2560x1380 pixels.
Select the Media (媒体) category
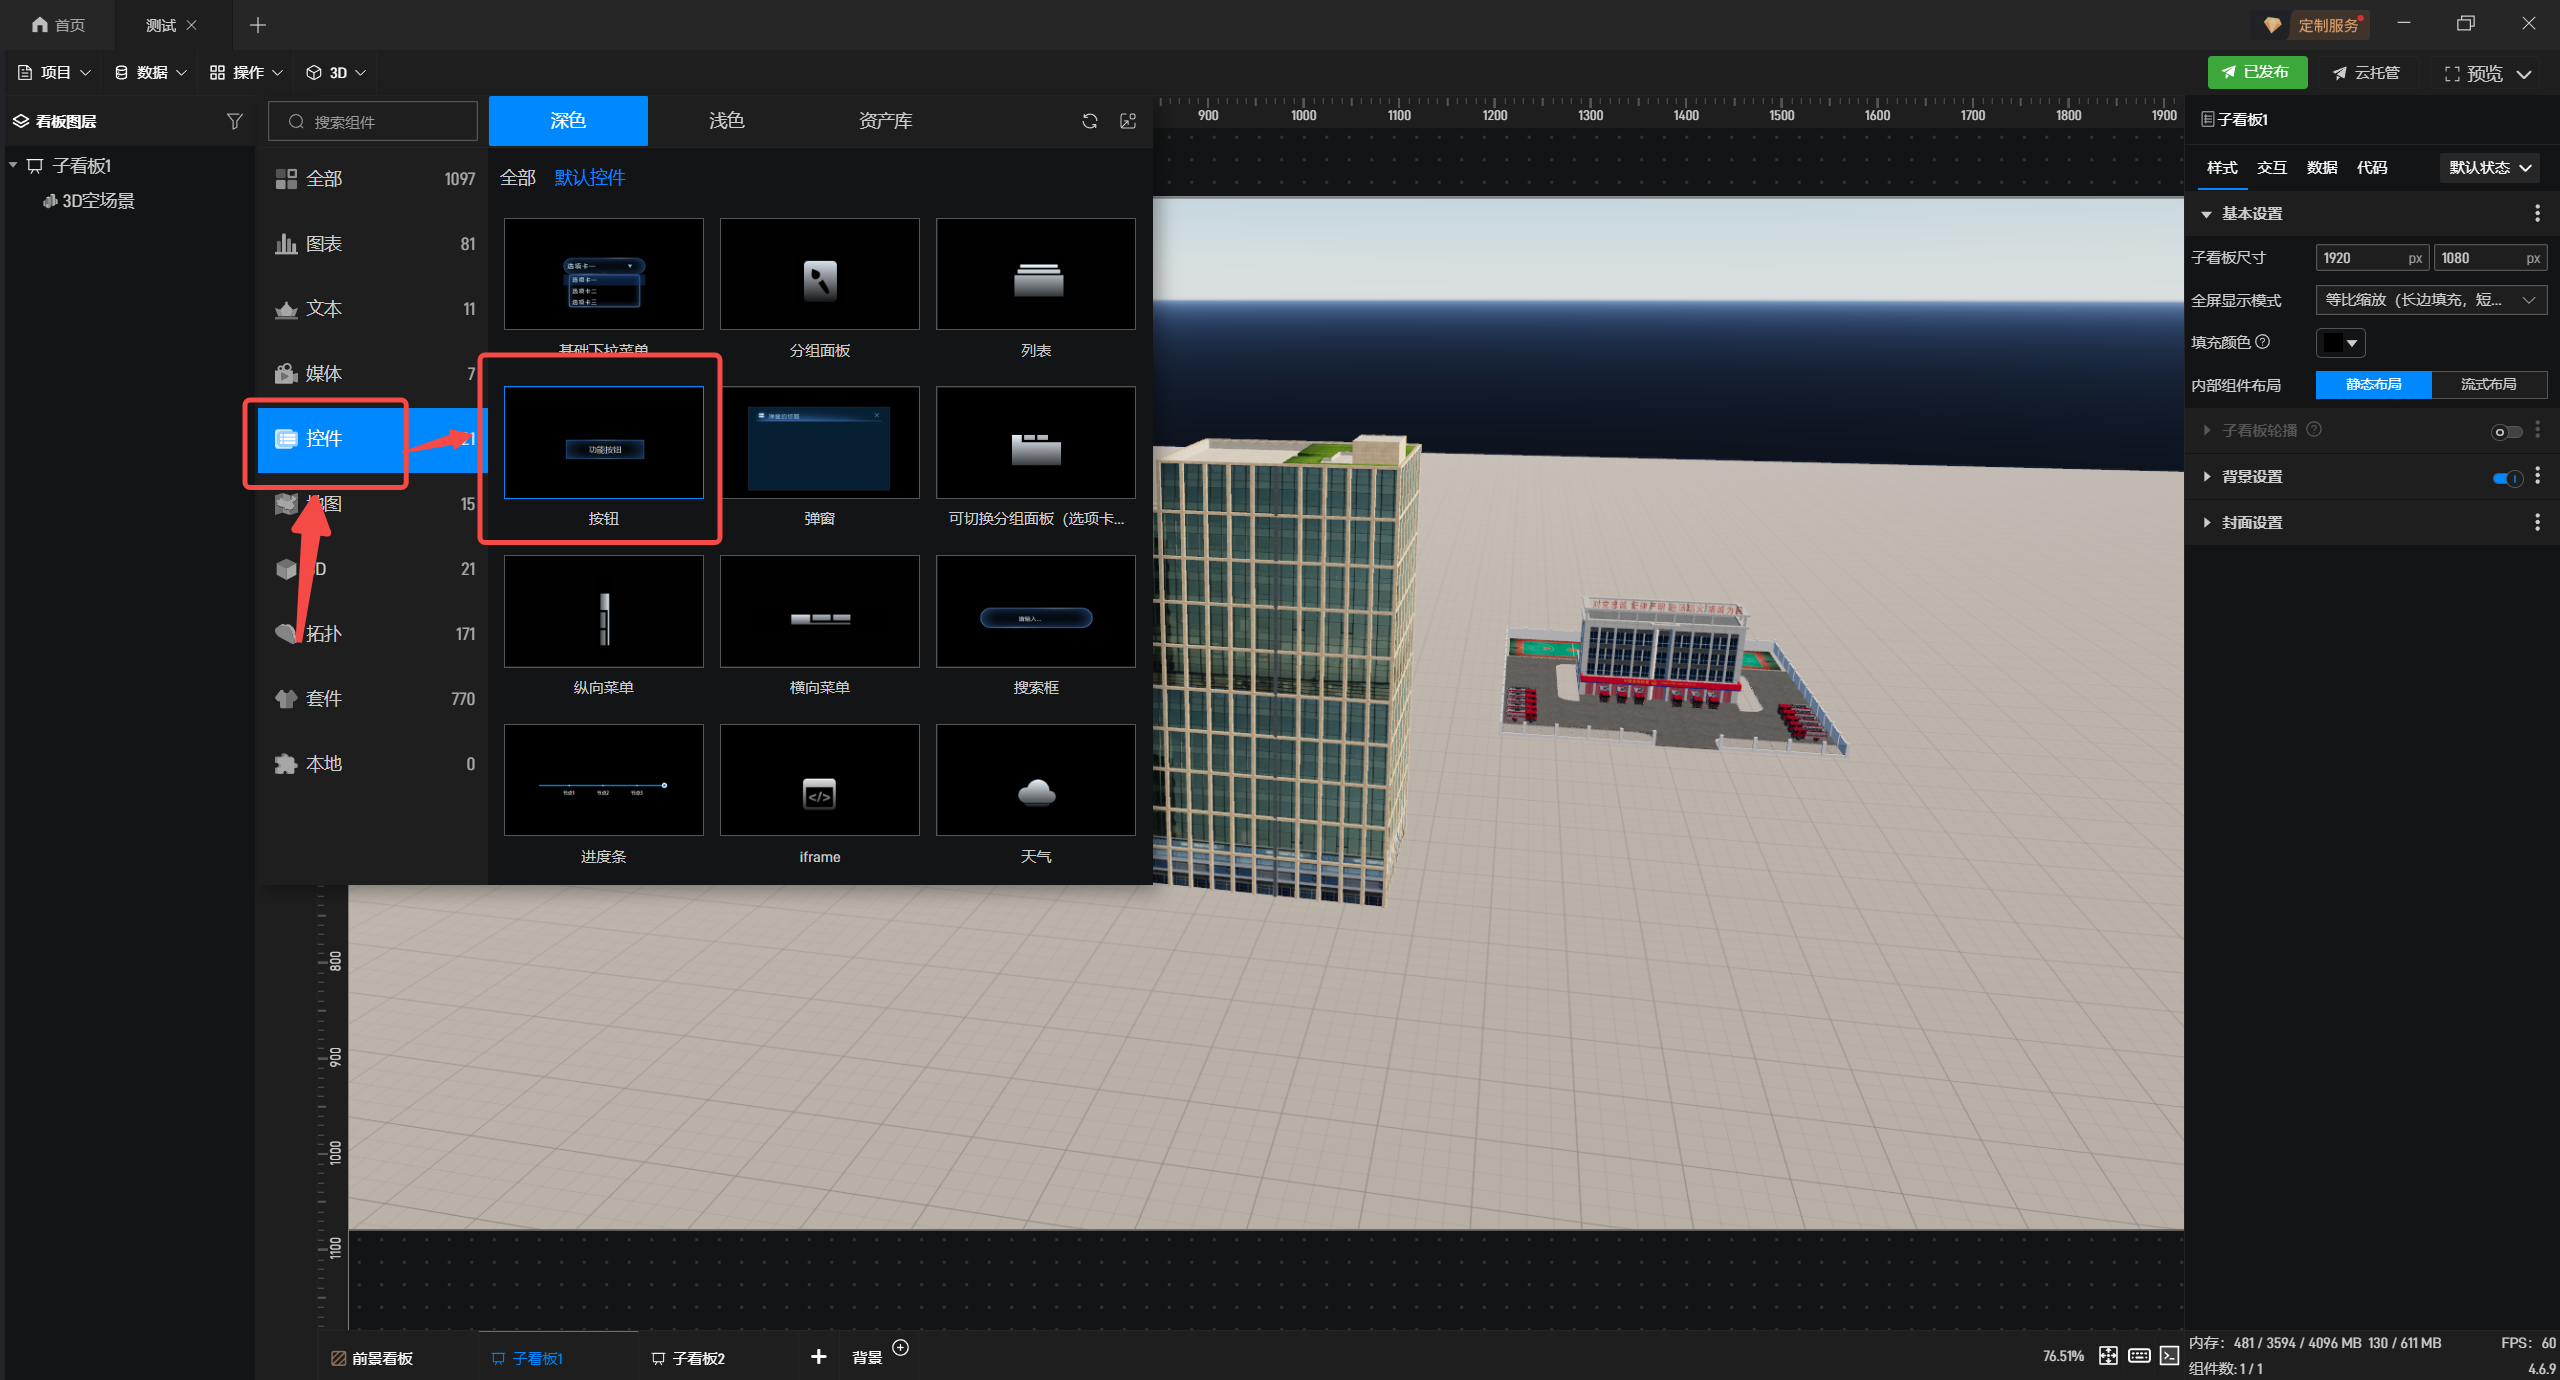click(x=324, y=374)
